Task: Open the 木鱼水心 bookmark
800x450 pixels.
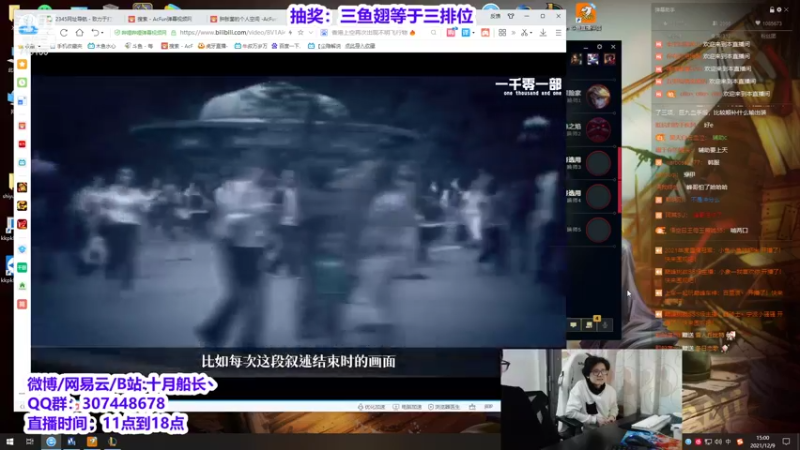Action: pos(102,46)
